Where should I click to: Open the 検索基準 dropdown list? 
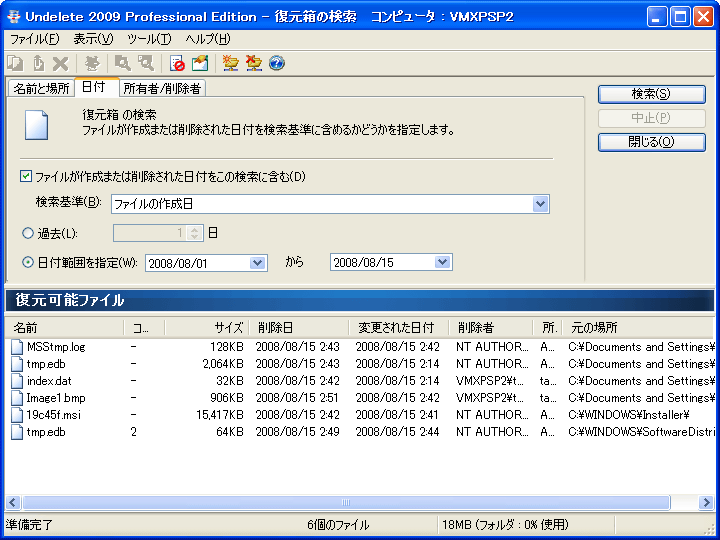pyautogui.click(x=540, y=204)
